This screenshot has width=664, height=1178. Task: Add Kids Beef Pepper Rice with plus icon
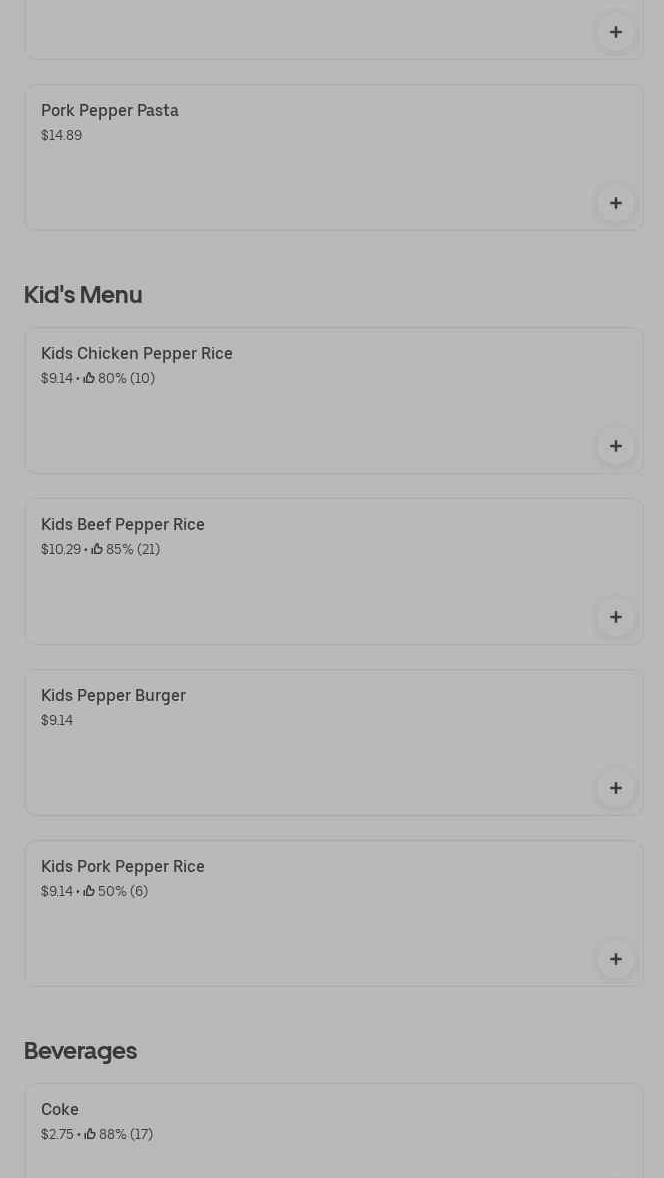click(616, 617)
